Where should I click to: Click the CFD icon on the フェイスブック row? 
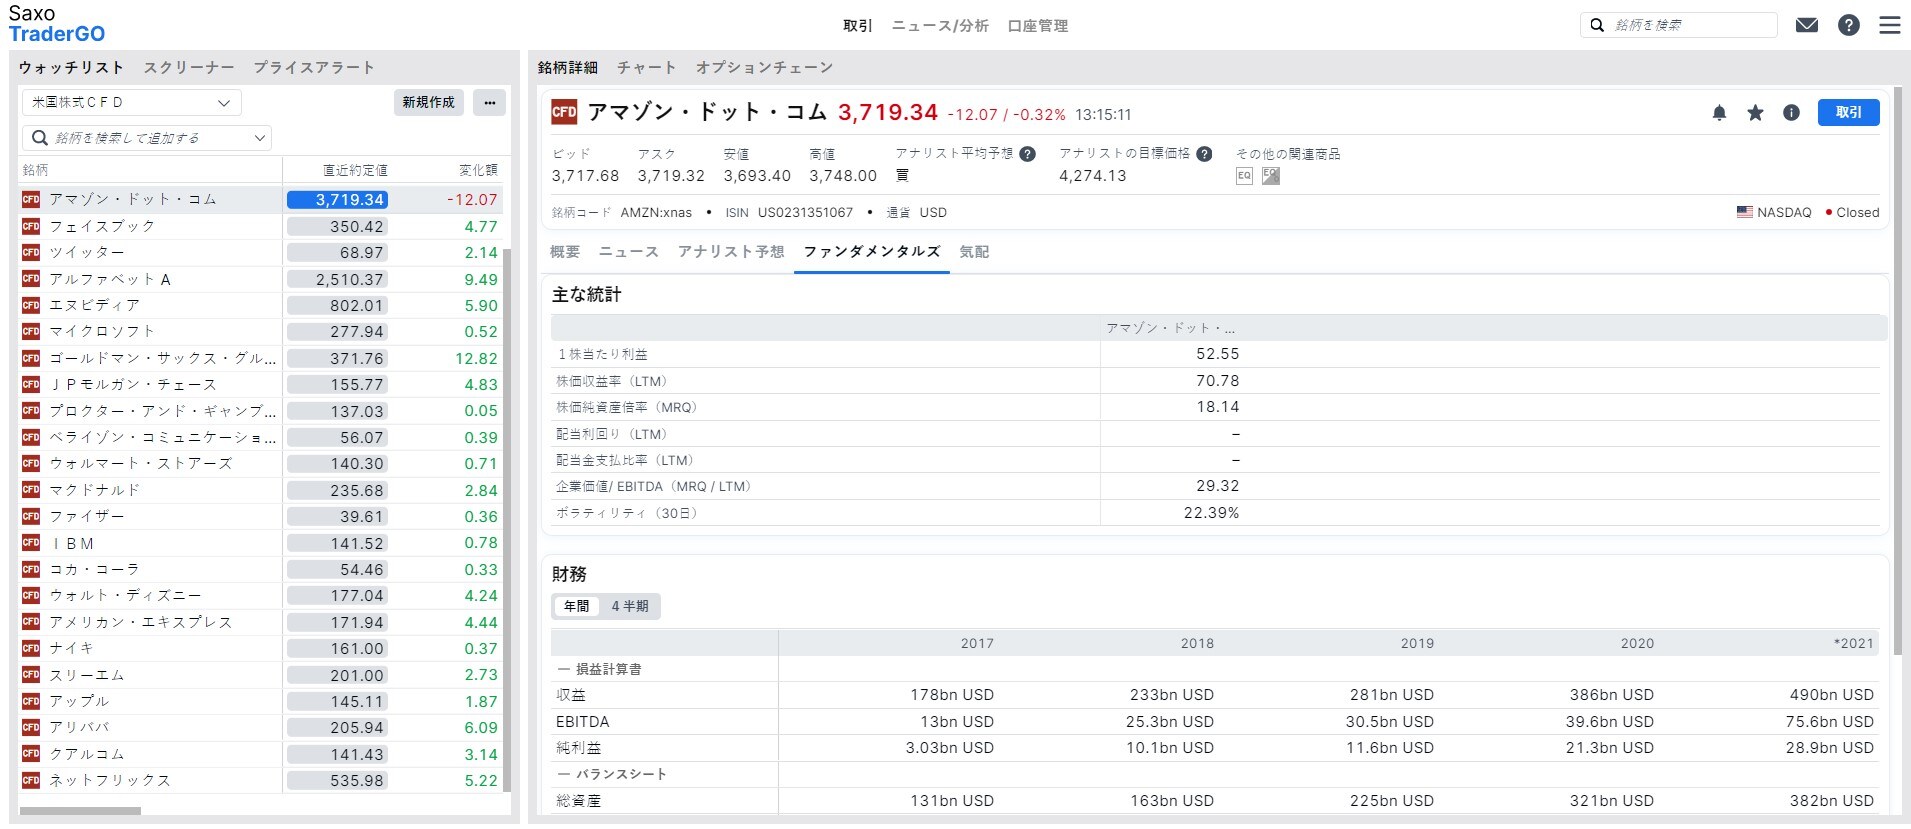click(x=31, y=226)
